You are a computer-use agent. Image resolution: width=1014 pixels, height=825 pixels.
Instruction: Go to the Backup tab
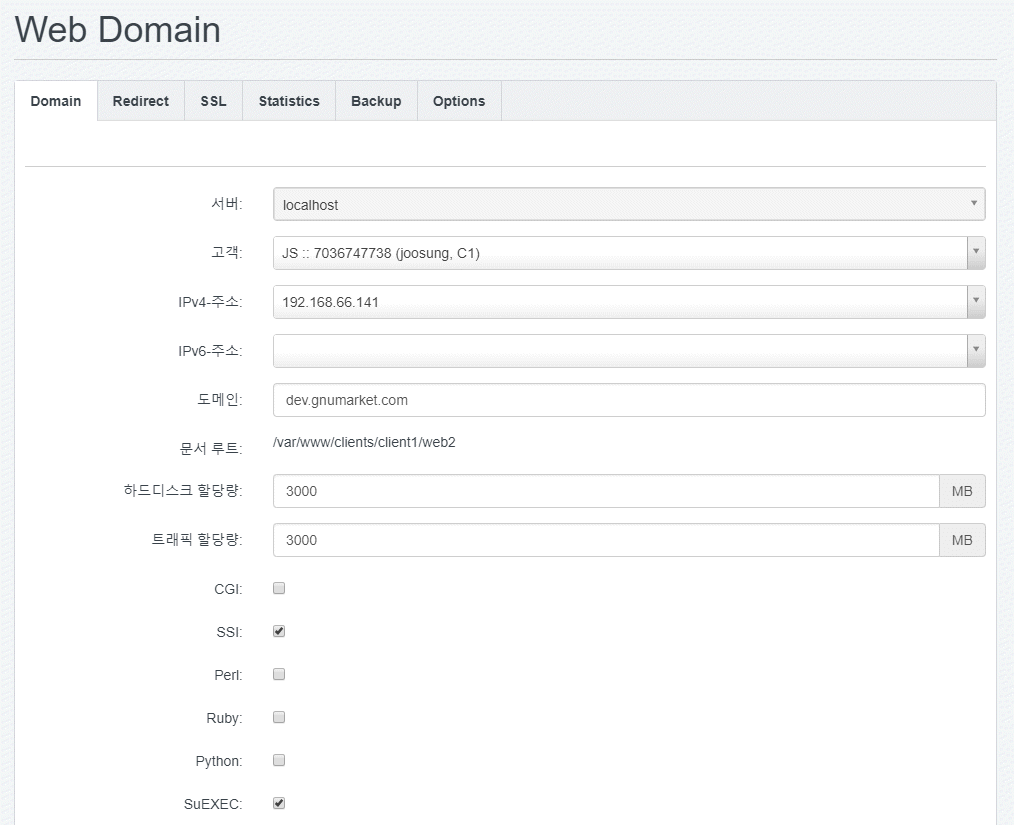tap(376, 101)
